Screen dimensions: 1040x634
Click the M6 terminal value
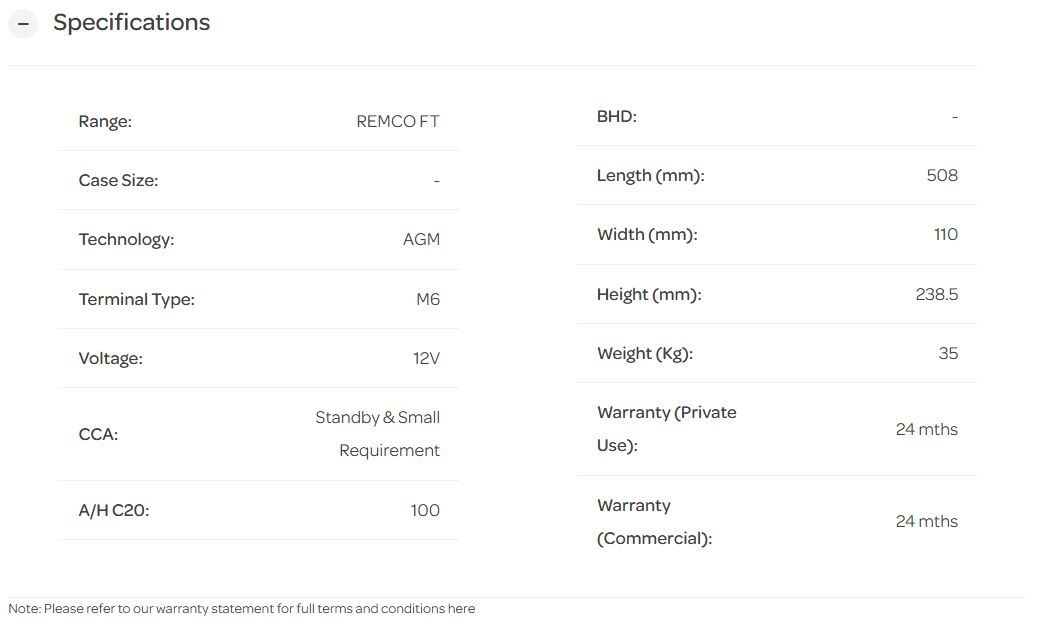point(428,299)
